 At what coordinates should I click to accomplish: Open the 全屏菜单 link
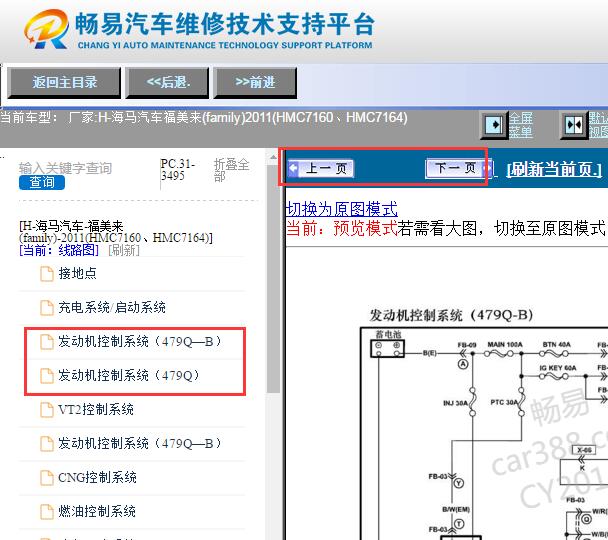pos(520,125)
